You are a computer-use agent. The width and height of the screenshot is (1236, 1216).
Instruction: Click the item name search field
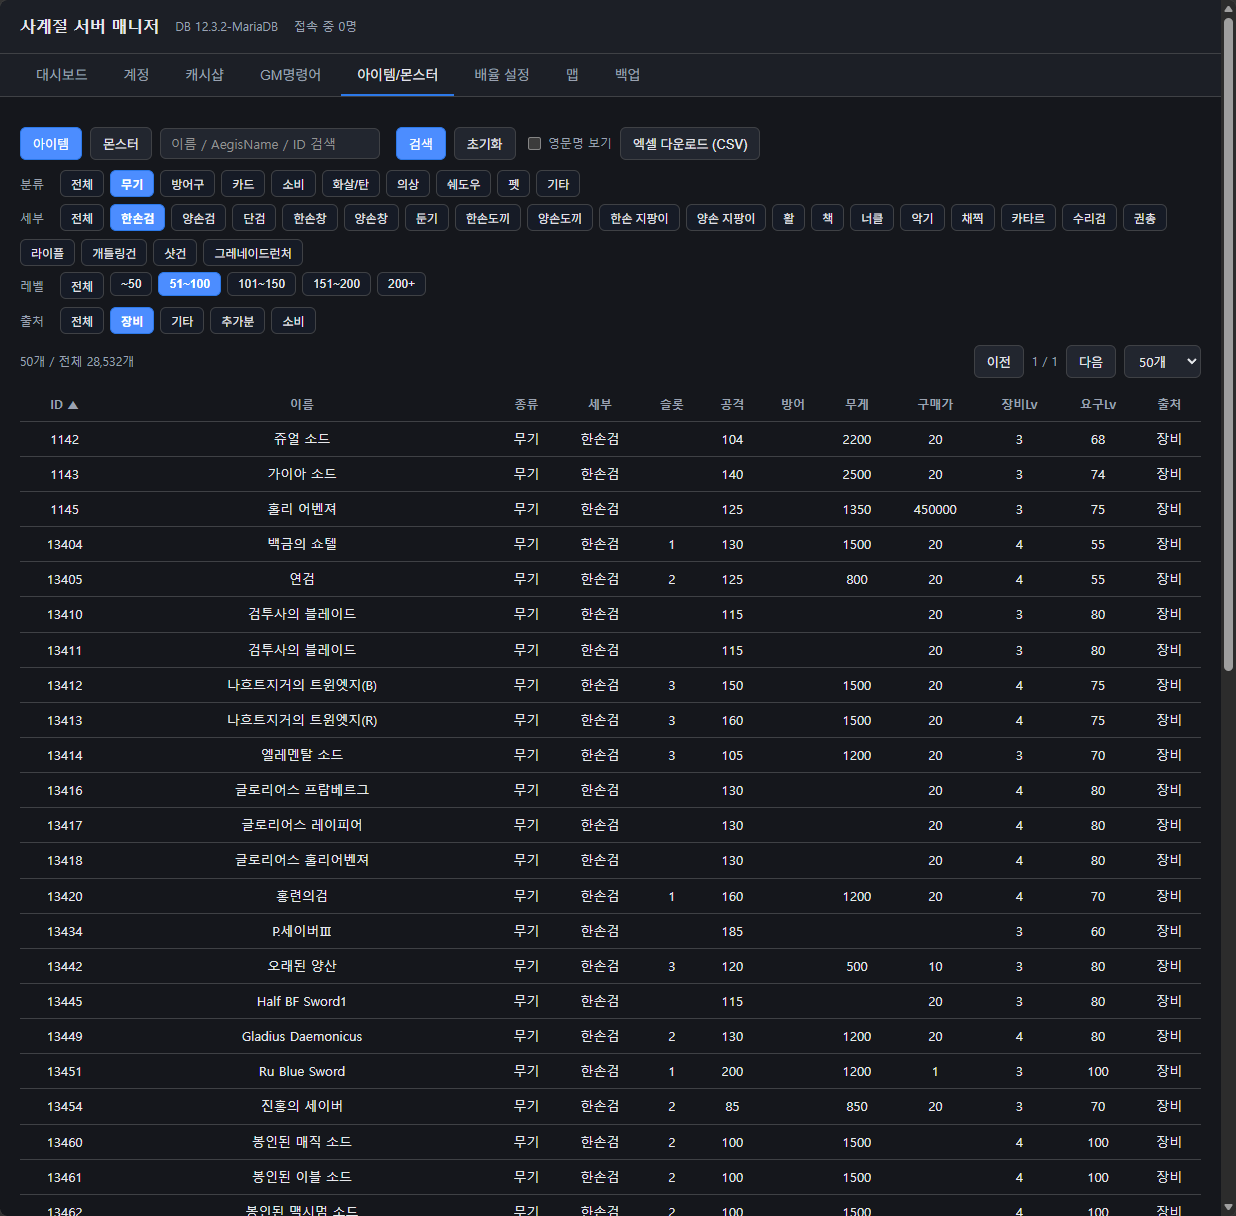pos(270,144)
